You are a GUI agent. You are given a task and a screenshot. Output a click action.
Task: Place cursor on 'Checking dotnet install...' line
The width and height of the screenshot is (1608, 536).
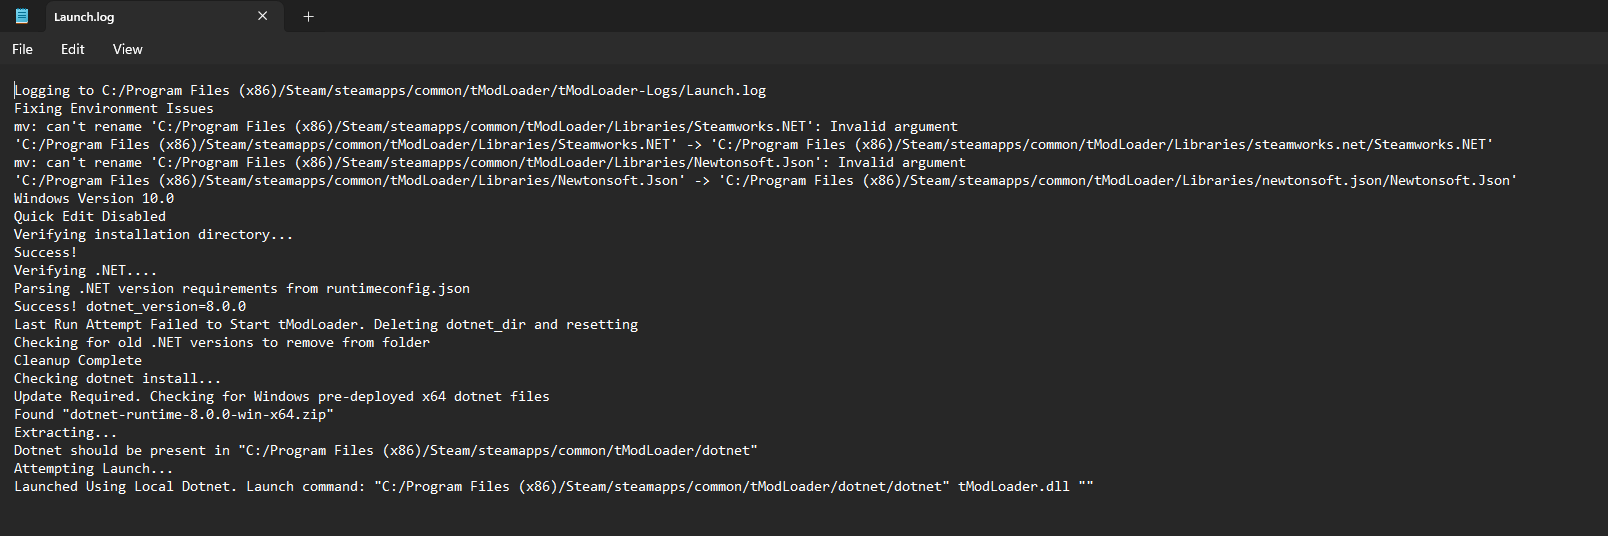pyautogui.click(x=117, y=379)
